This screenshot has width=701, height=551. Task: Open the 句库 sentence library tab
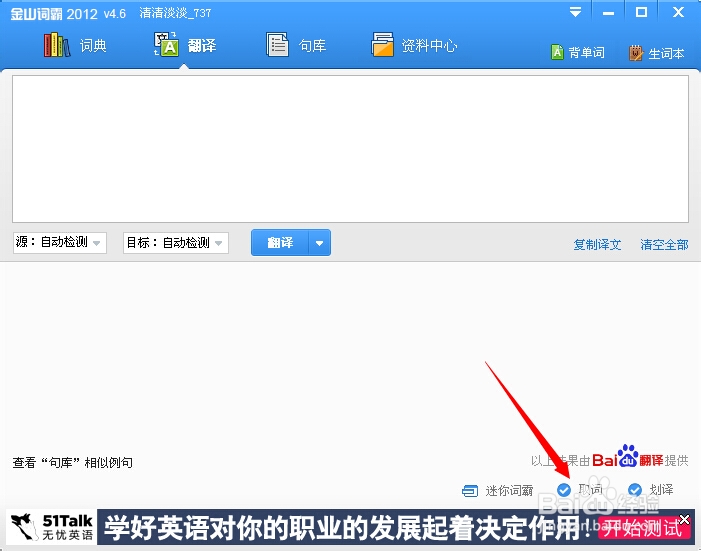click(296, 45)
